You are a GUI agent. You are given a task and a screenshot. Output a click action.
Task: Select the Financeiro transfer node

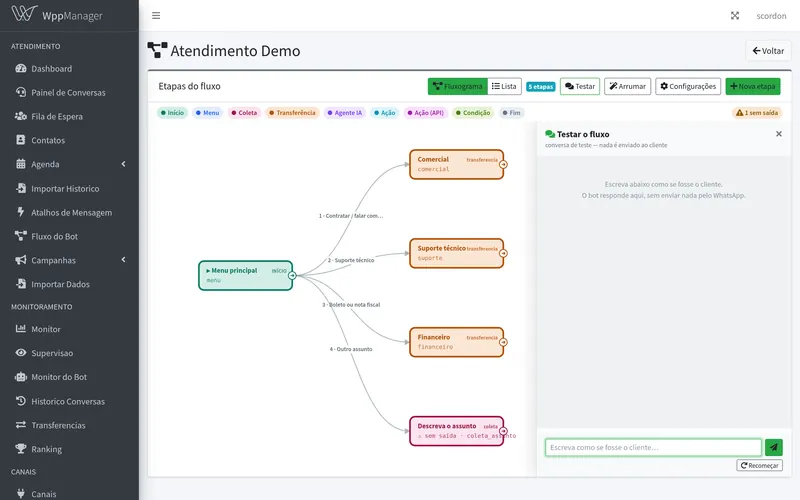coord(457,342)
